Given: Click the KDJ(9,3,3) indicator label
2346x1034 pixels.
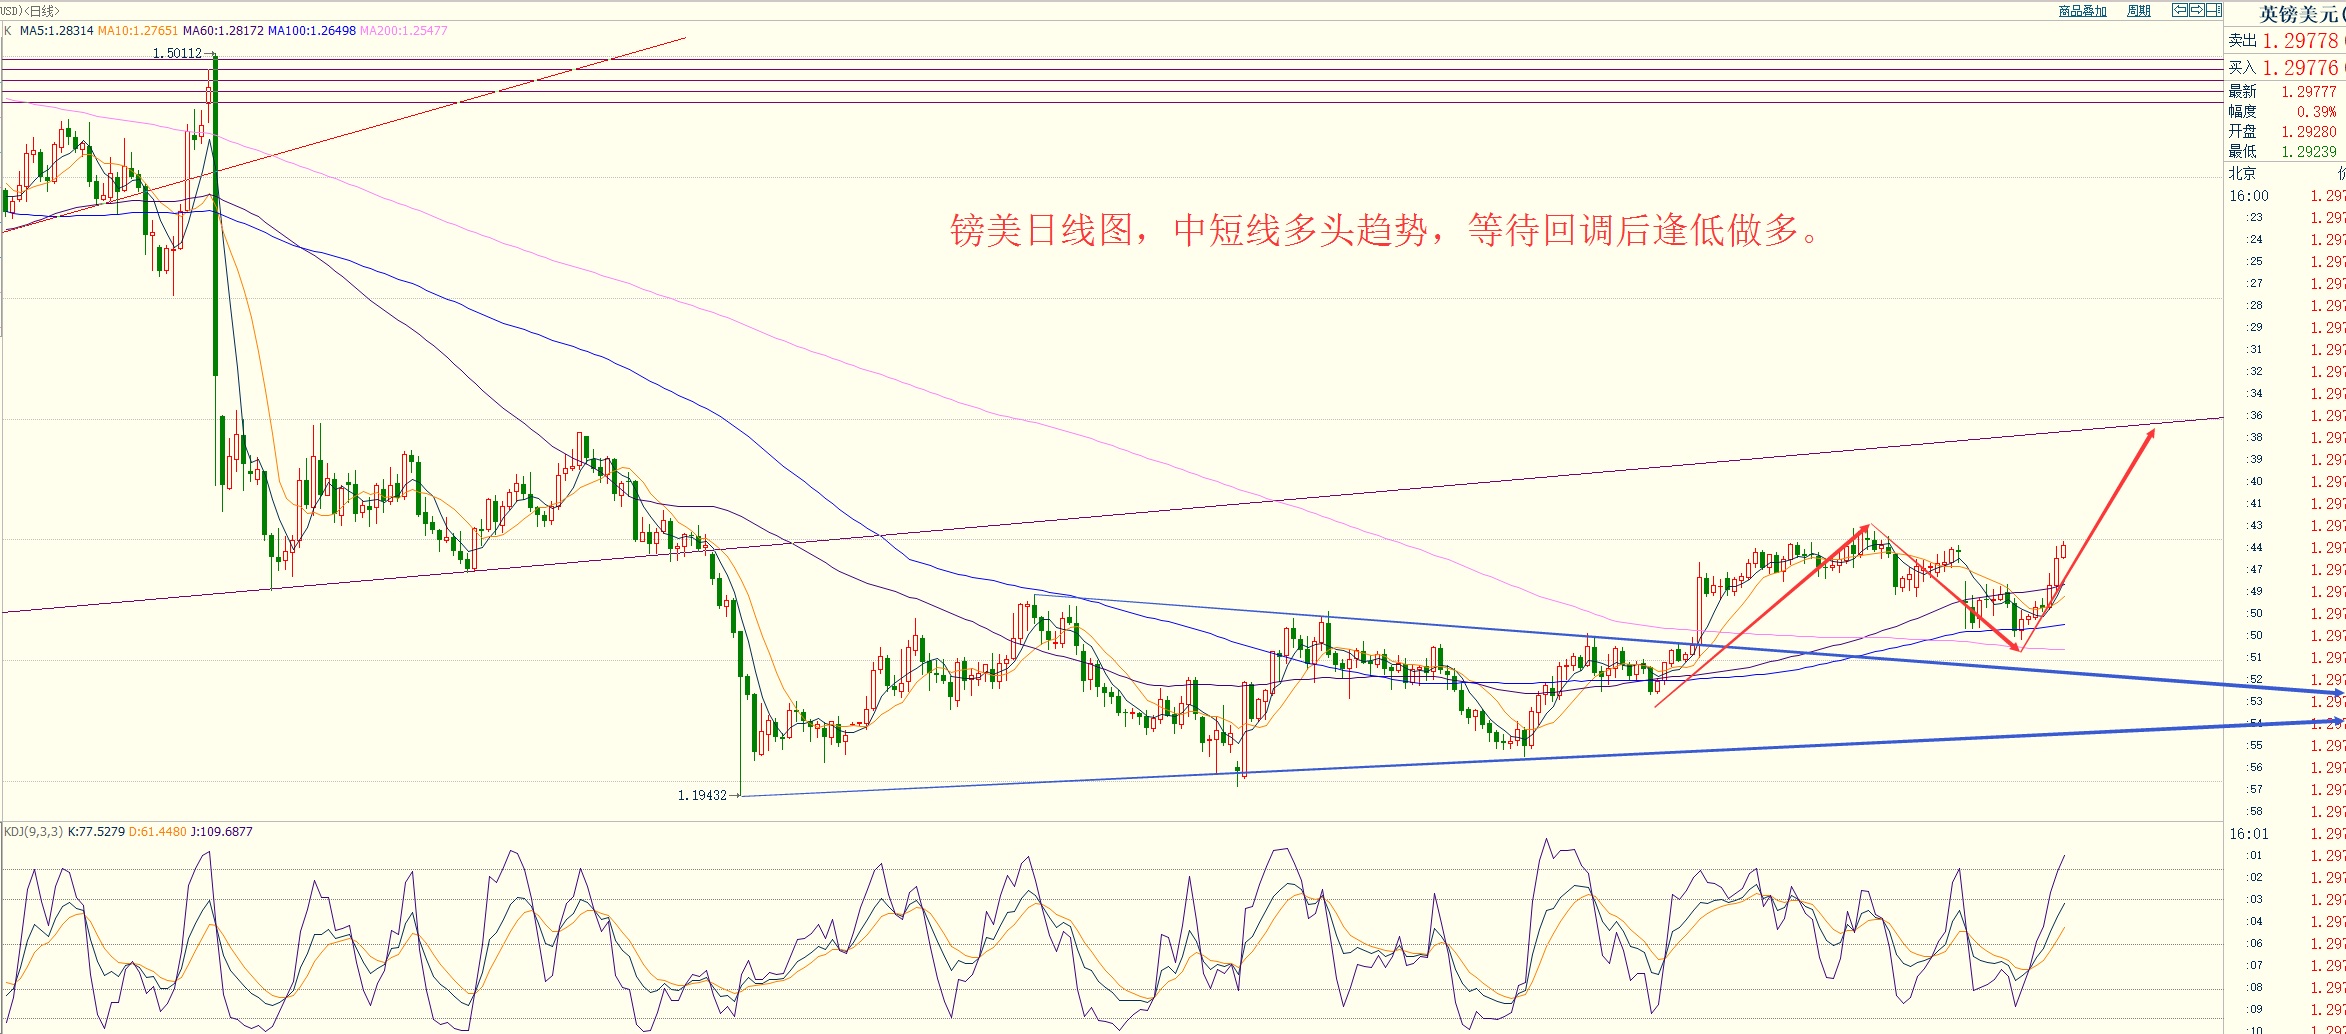Looking at the screenshot, I should [33, 831].
